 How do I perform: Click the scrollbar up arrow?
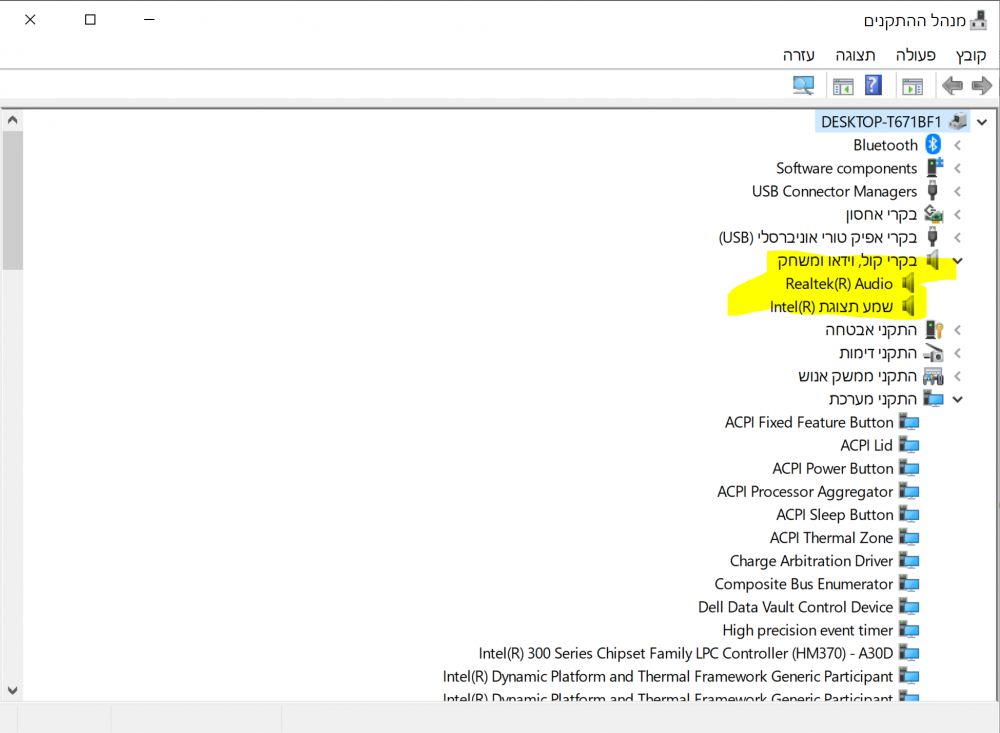pos(12,119)
